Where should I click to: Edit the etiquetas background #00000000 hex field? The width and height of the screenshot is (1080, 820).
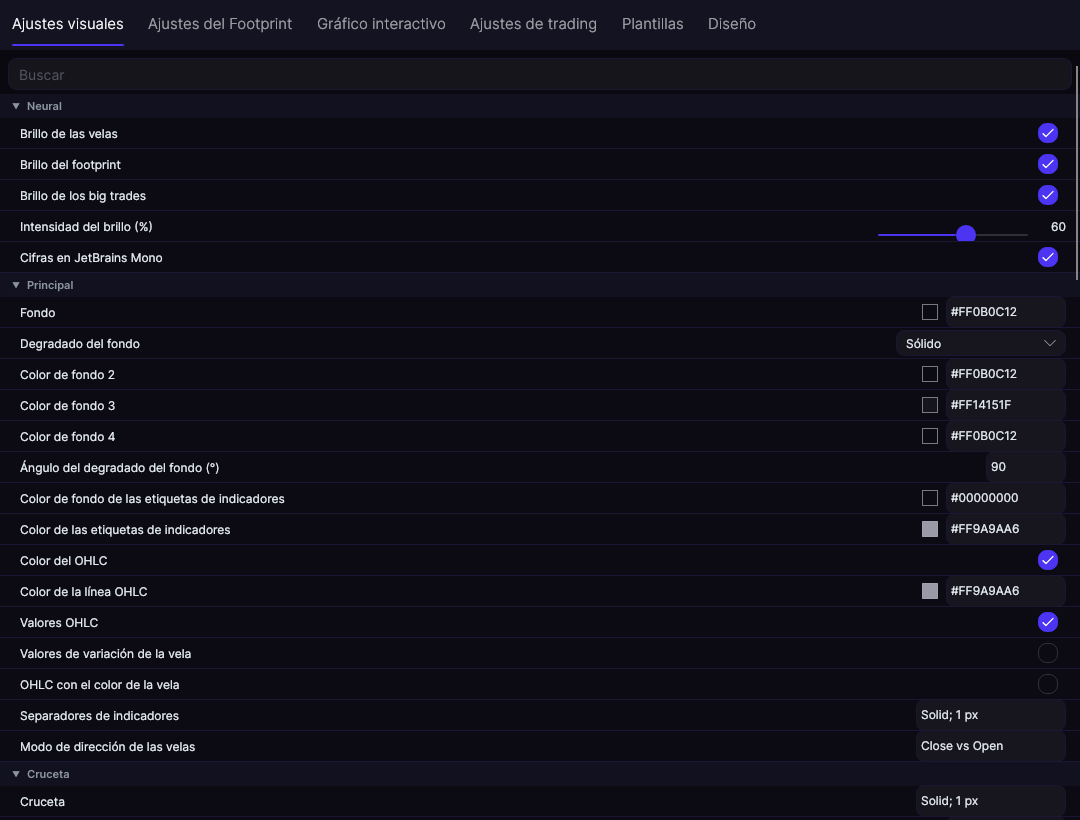coord(1005,498)
